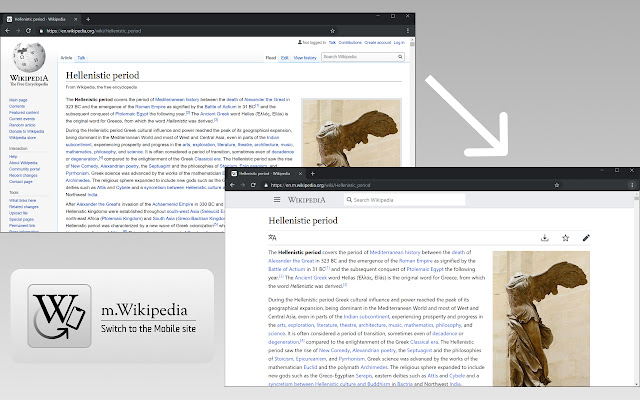Open the About Wikipedia sidebar link

tap(23, 163)
